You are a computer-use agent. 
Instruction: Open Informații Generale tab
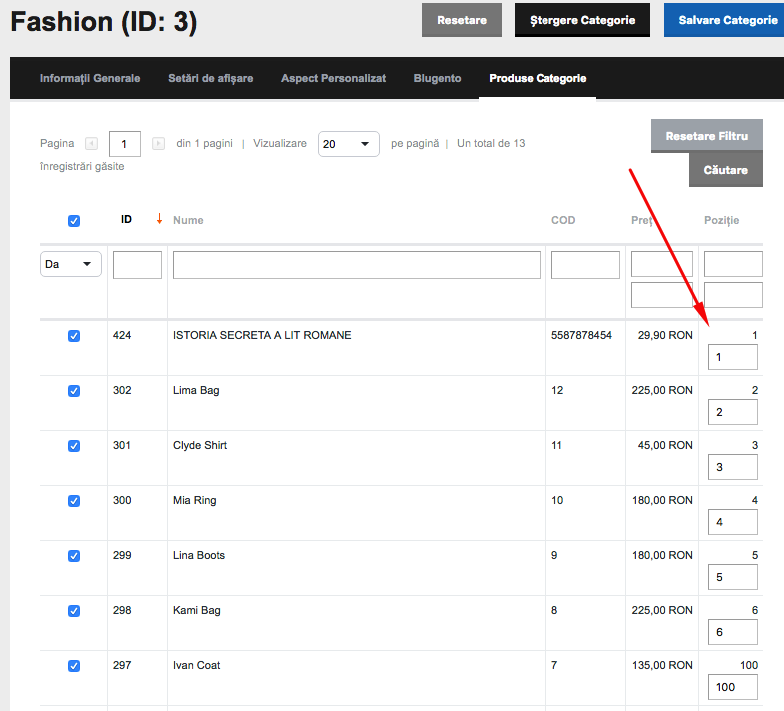point(90,78)
